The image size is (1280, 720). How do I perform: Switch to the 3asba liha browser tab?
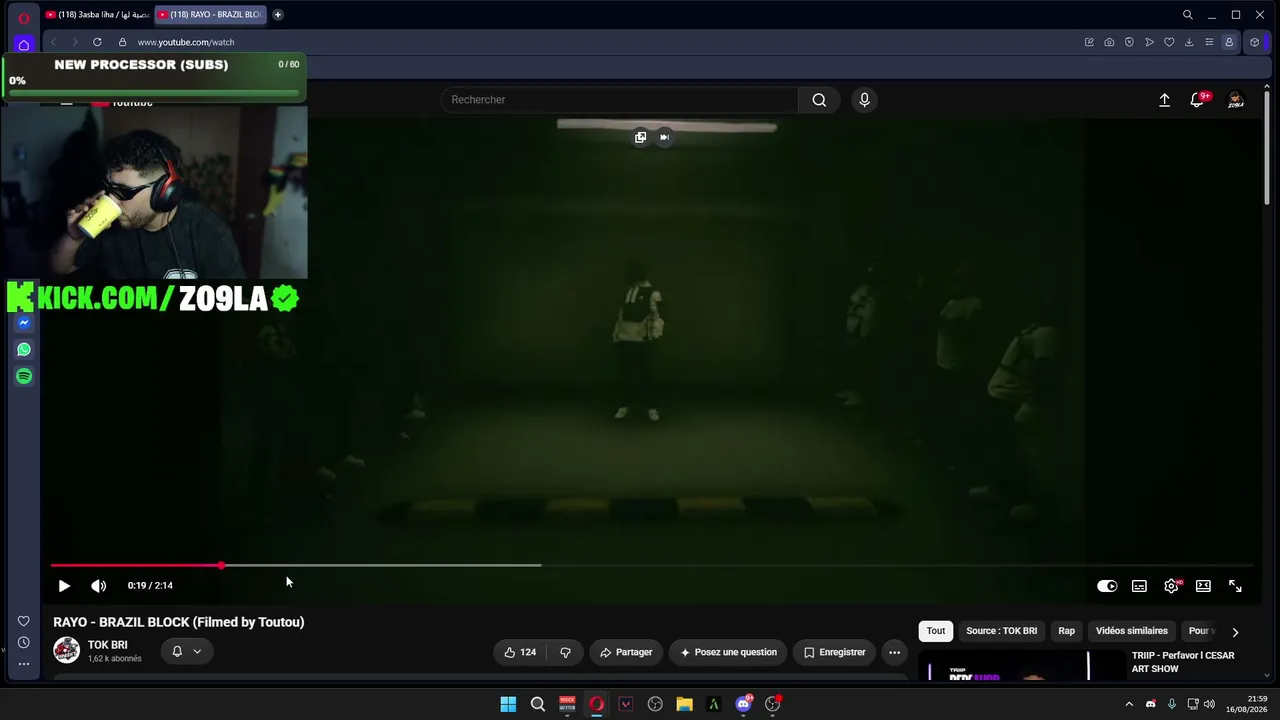click(97, 15)
